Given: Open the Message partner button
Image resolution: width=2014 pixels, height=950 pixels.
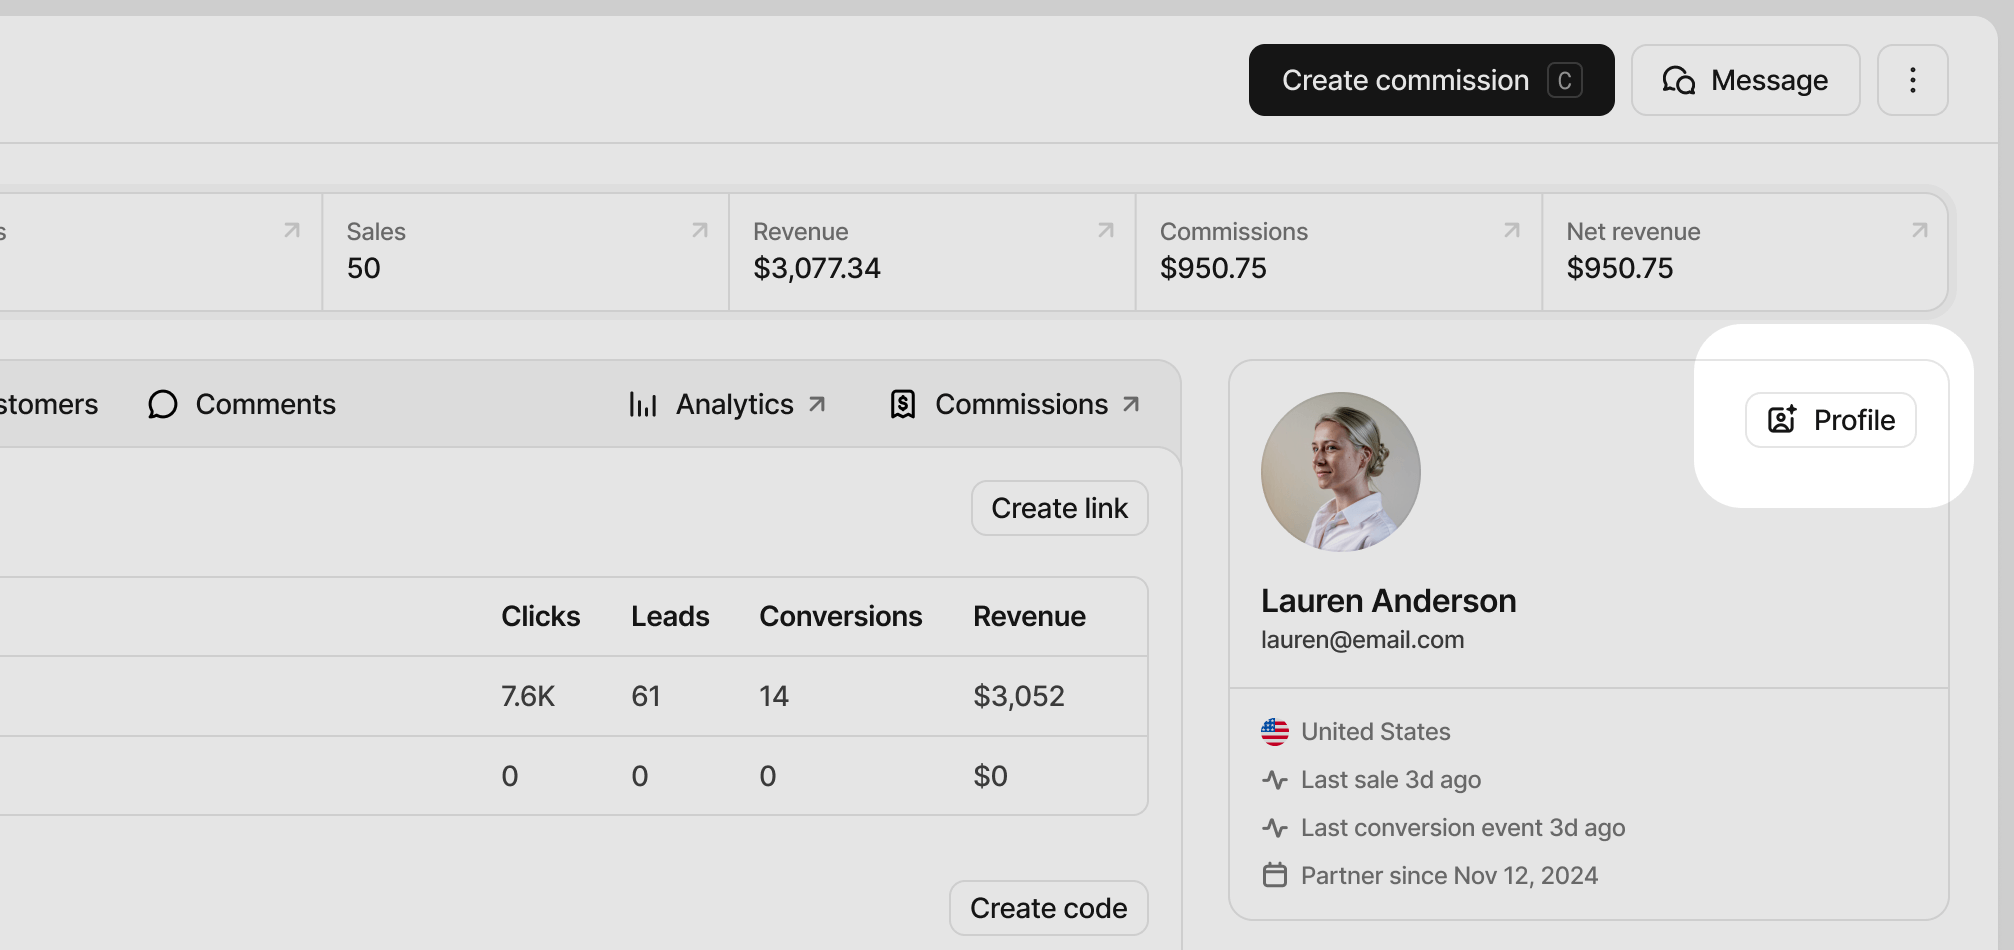Looking at the screenshot, I should click(x=1745, y=80).
